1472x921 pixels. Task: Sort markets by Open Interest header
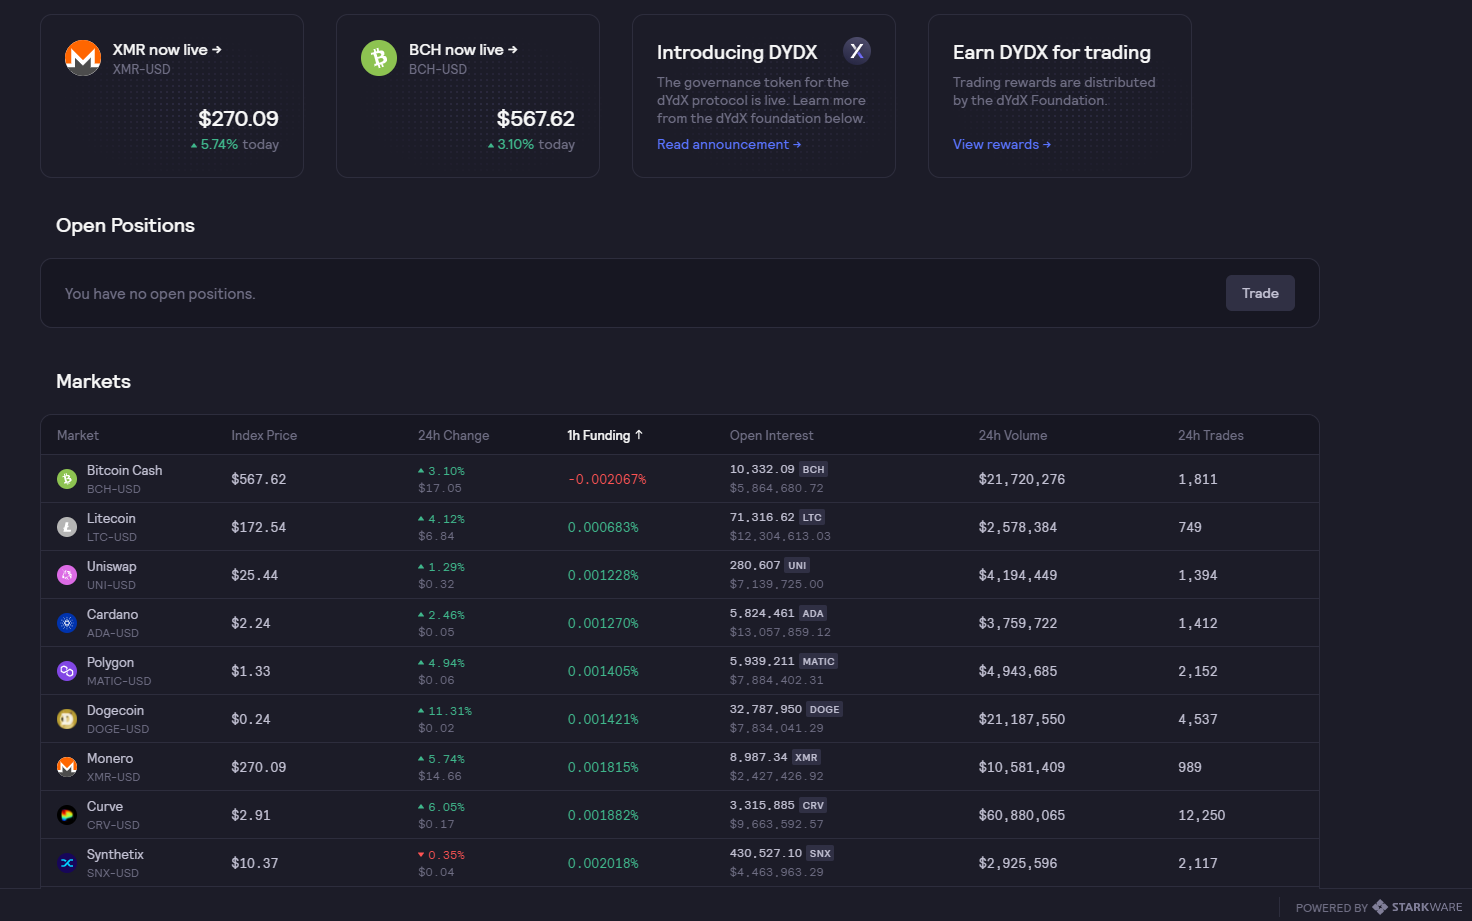(x=771, y=435)
